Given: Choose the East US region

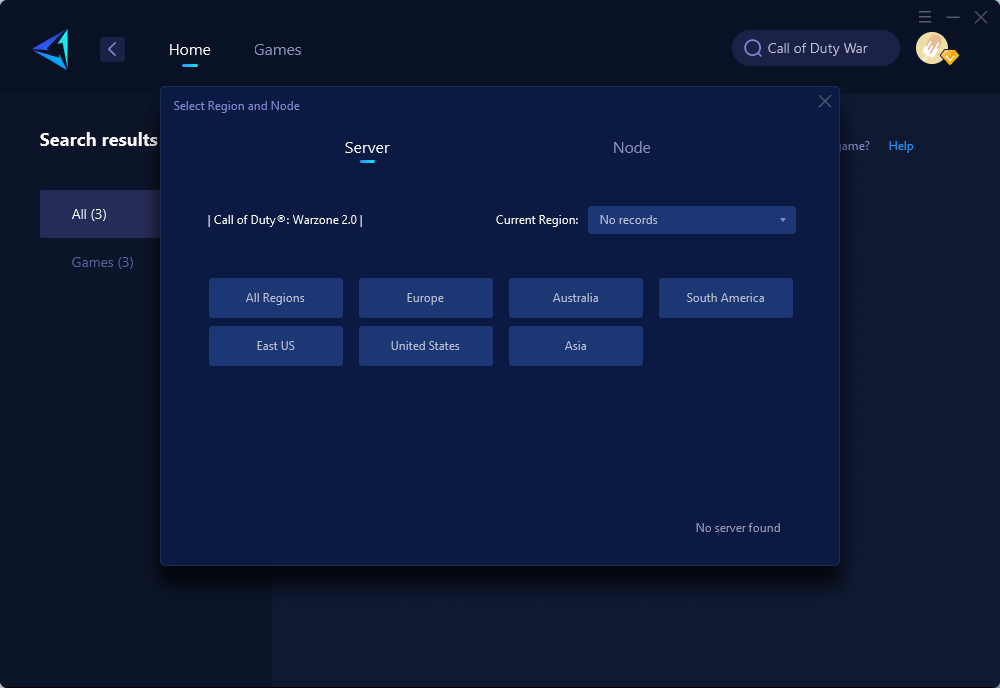Looking at the screenshot, I should pos(276,346).
